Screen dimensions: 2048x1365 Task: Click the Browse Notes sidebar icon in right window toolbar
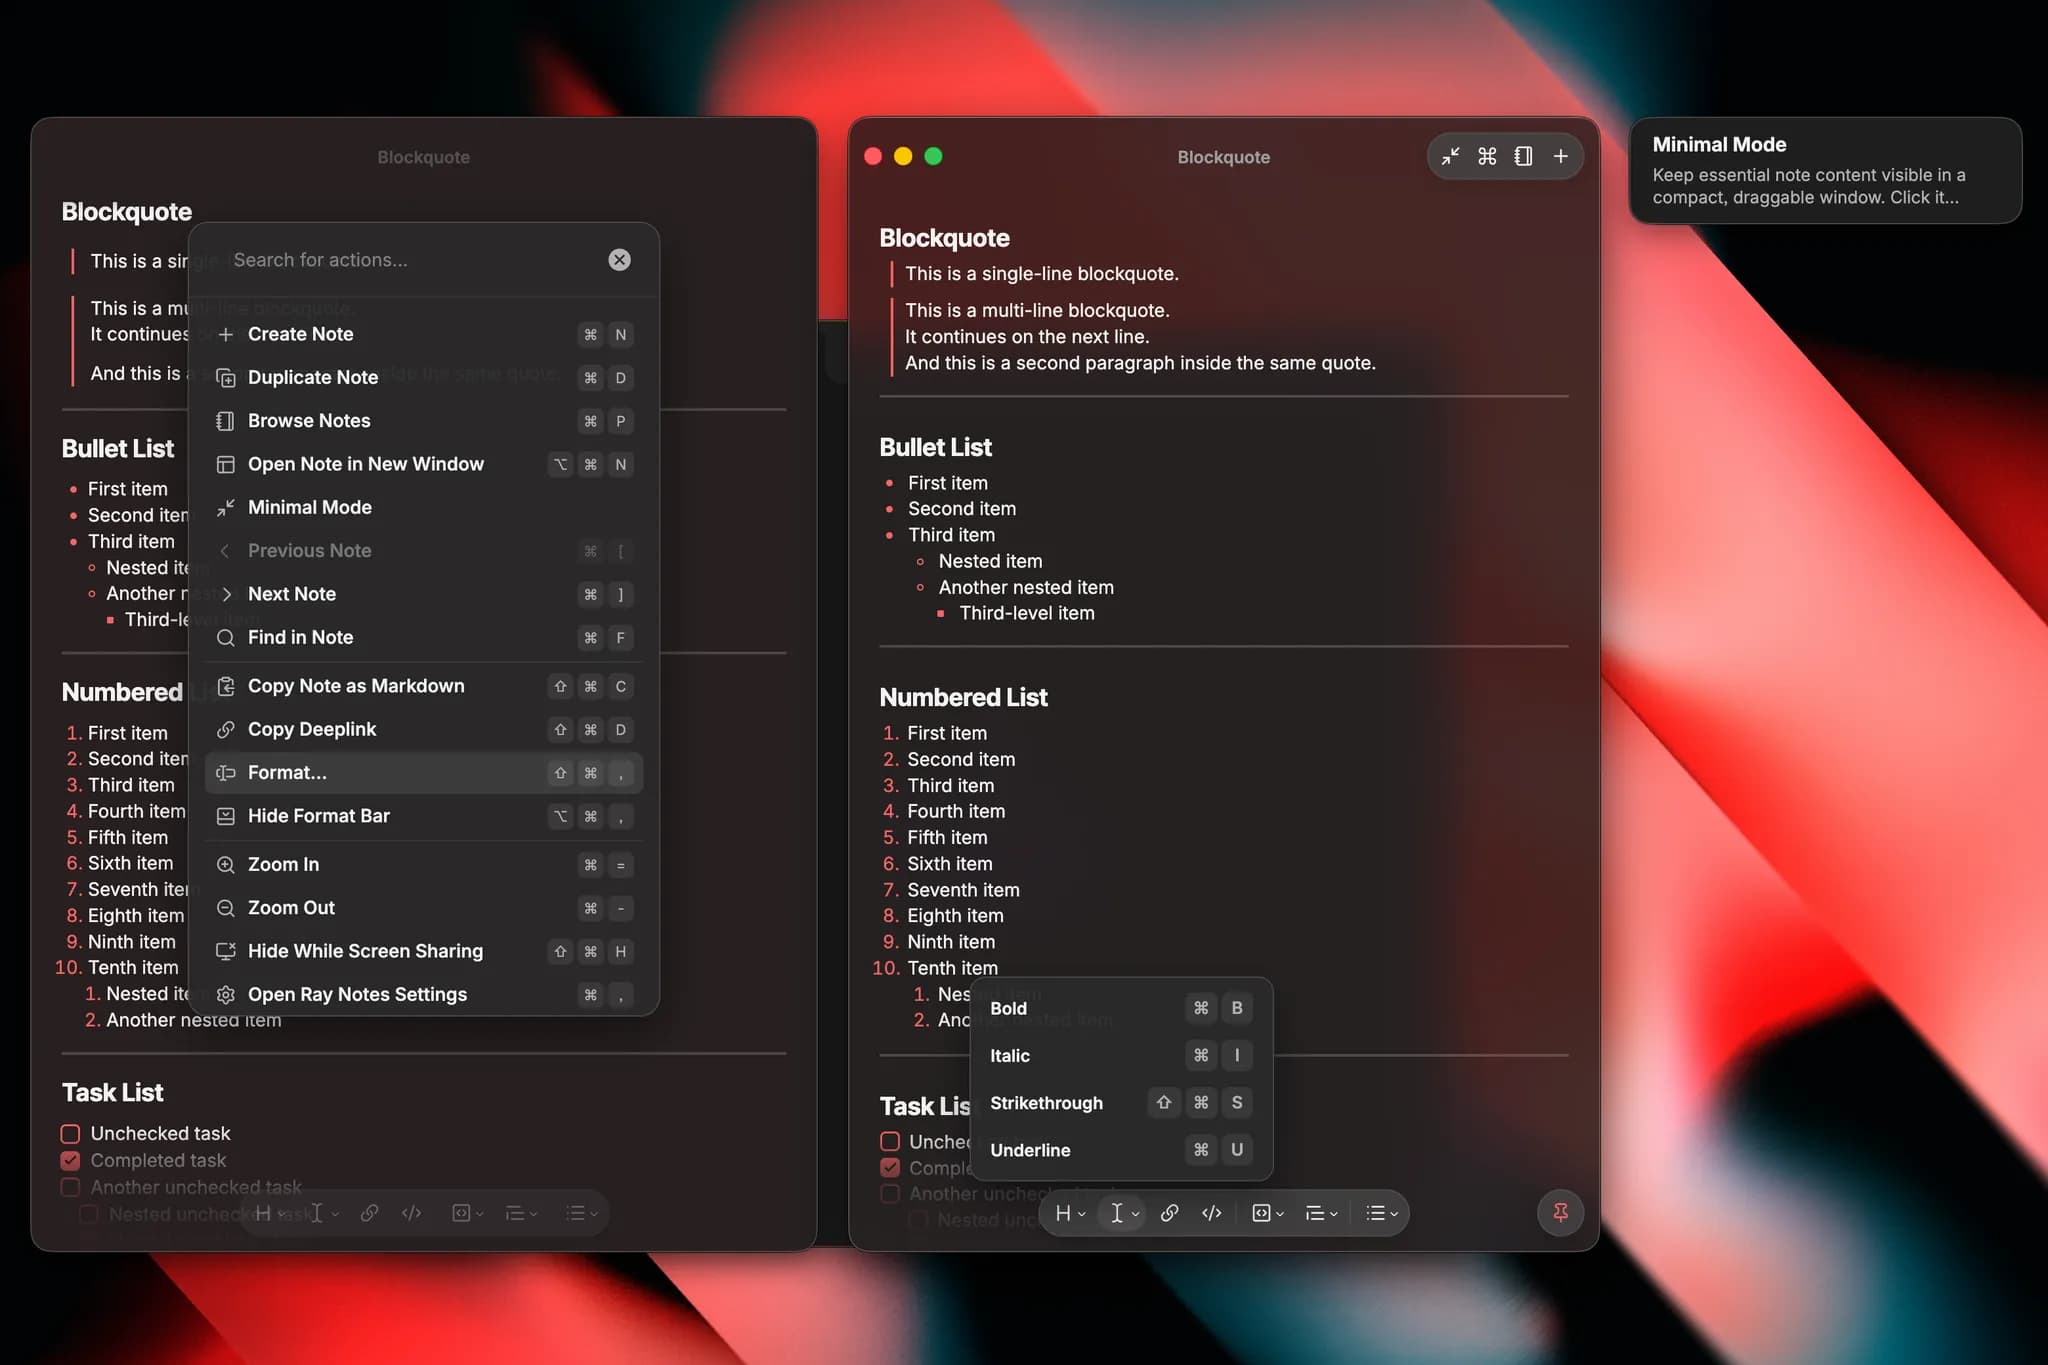1523,156
